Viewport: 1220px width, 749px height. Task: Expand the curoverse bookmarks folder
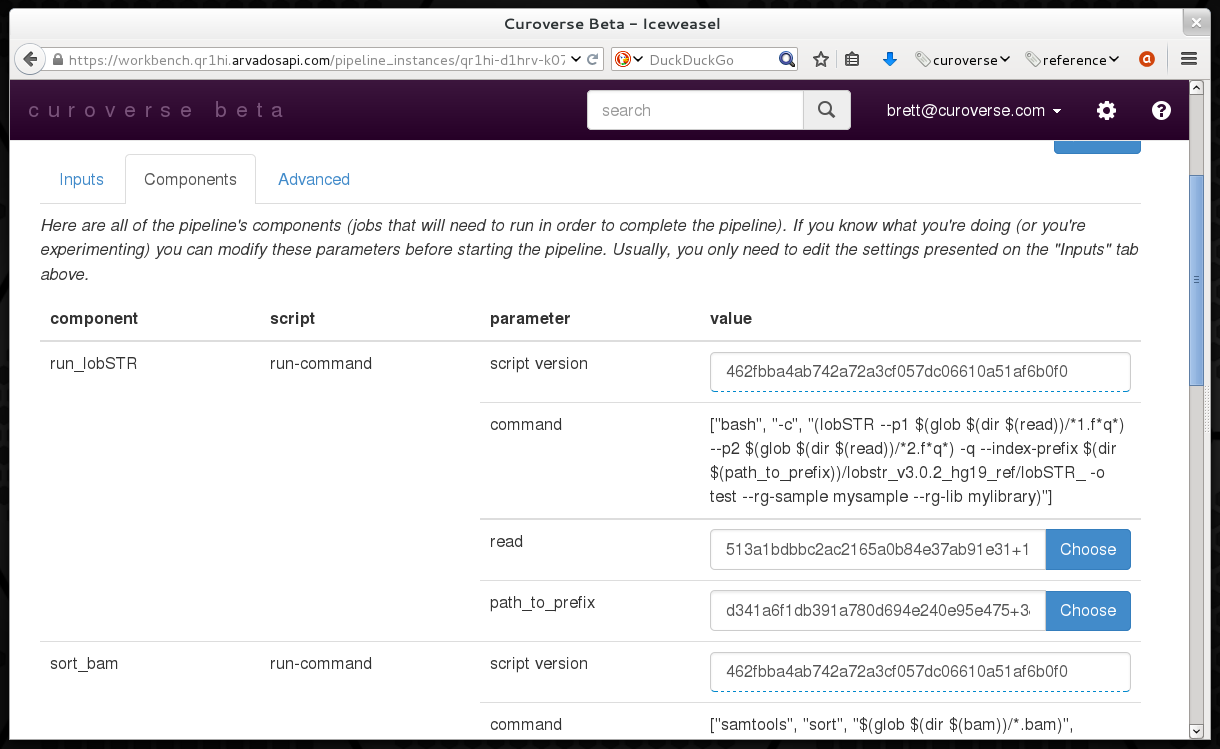coord(963,60)
